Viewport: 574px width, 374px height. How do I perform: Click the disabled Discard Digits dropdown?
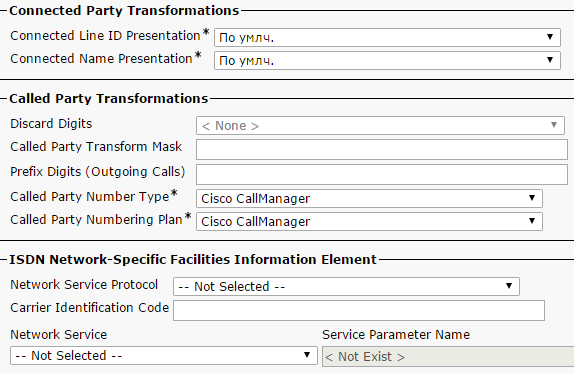[380, 126]
